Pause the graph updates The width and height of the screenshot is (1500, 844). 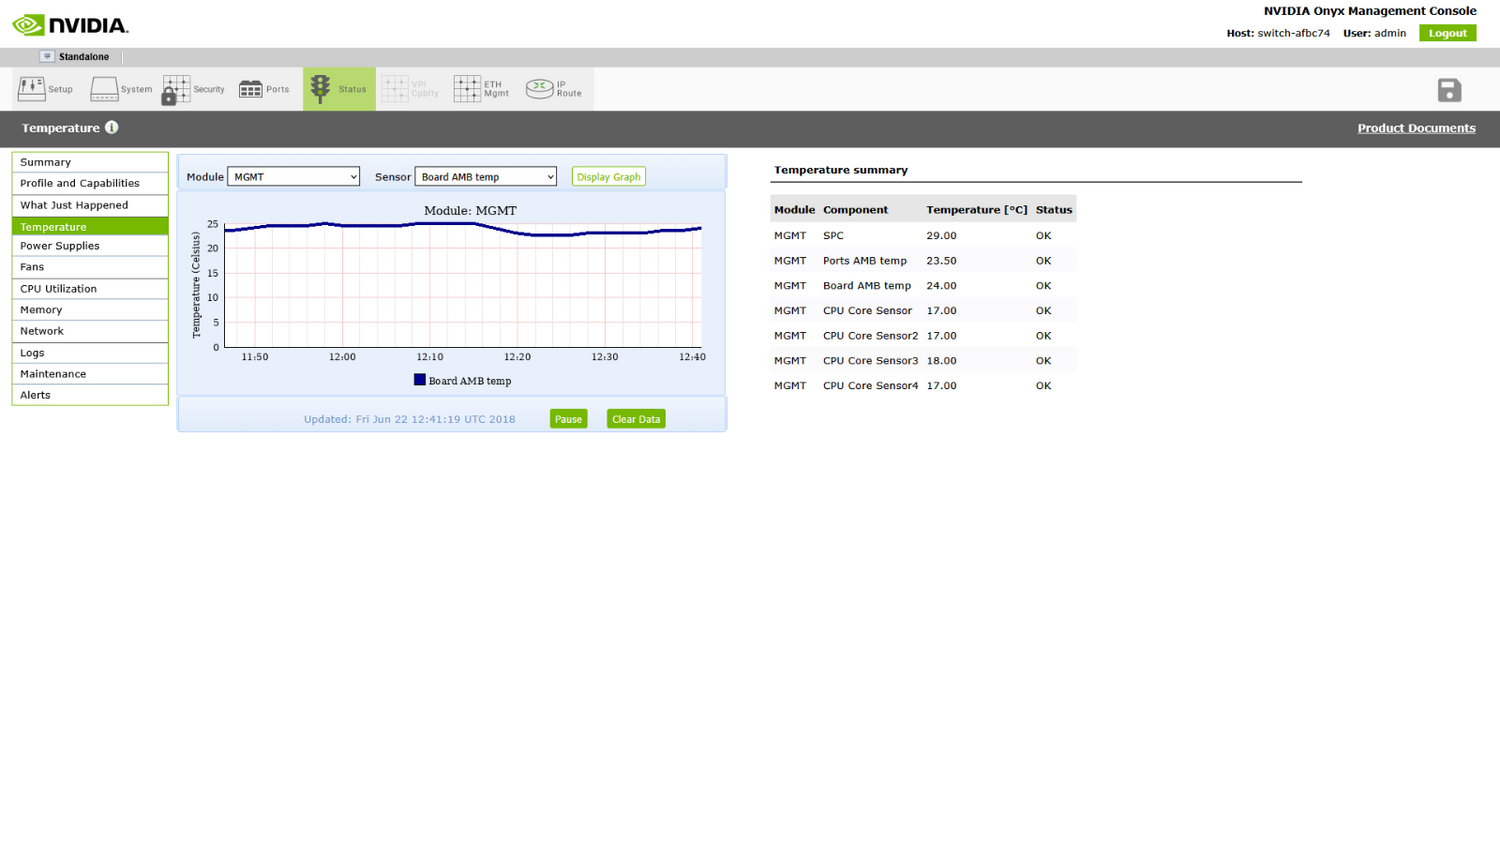568,419
